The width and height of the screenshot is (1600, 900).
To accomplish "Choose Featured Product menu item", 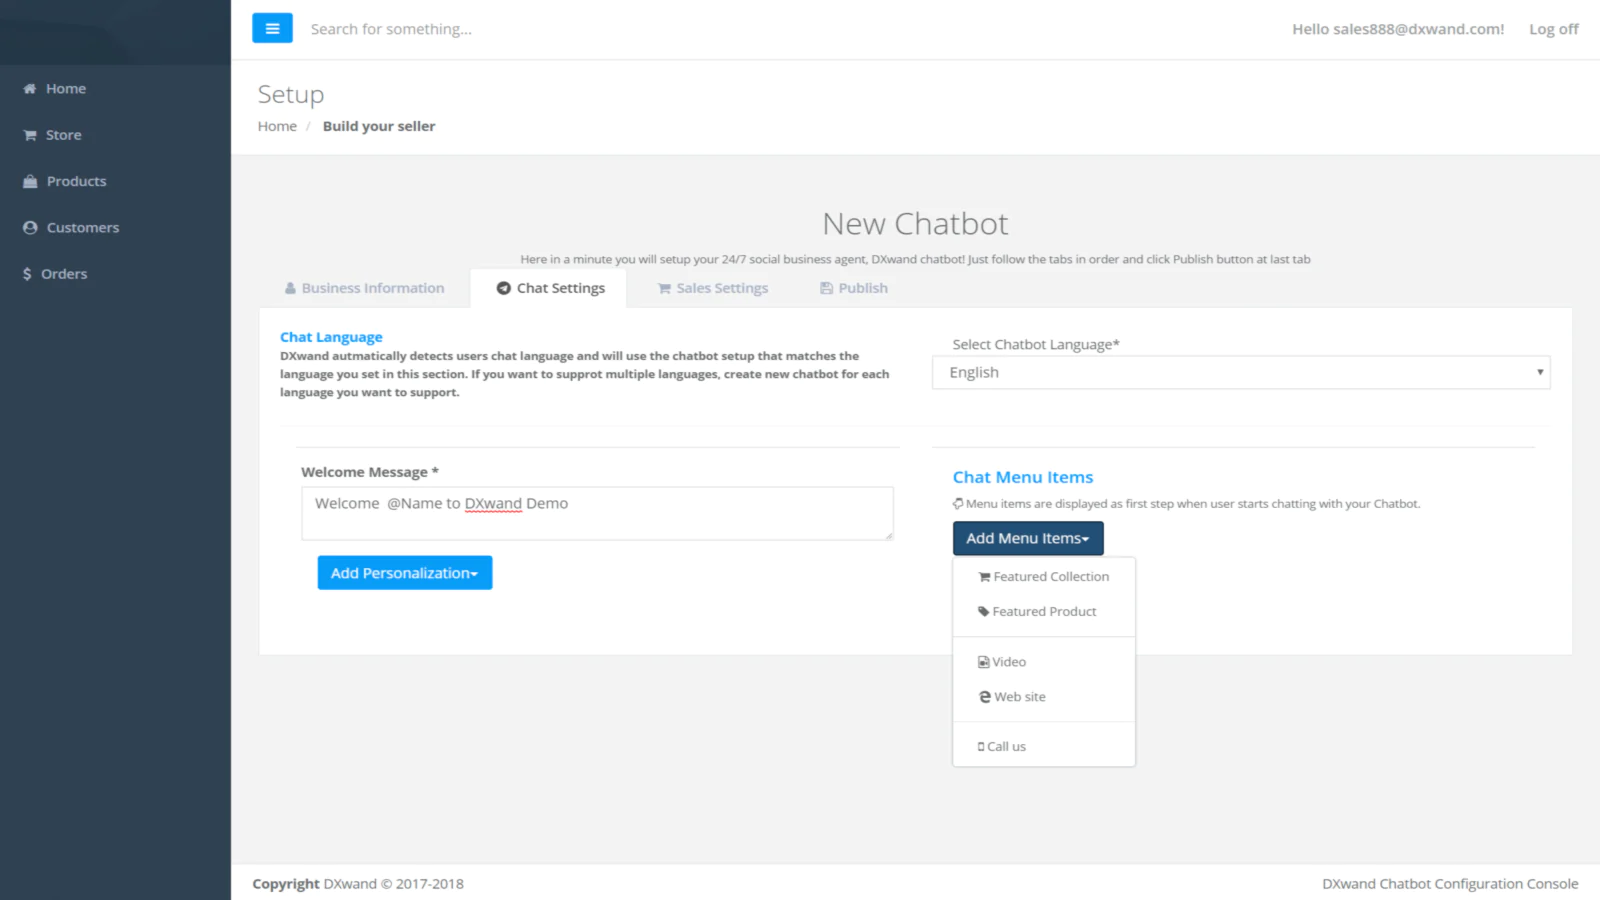I will pyautogui.click(x=1044, y=612).
